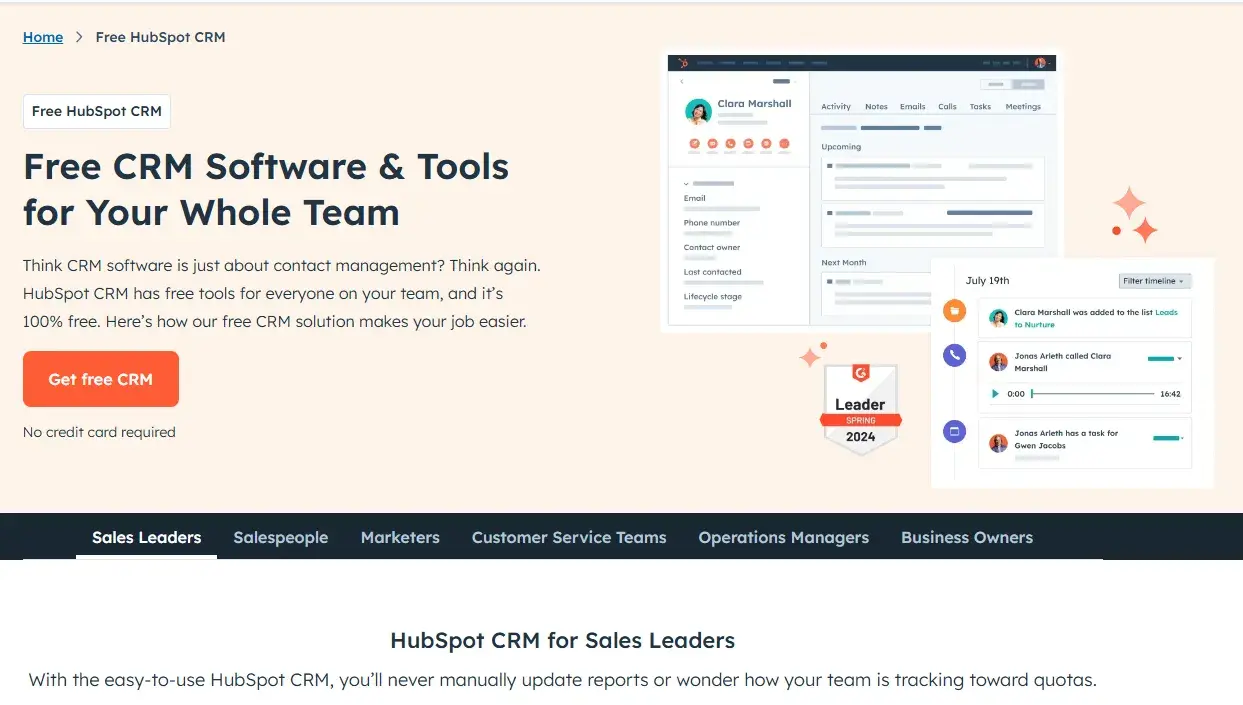Click the Leads to Nurture link

[x=1096, y=318]
